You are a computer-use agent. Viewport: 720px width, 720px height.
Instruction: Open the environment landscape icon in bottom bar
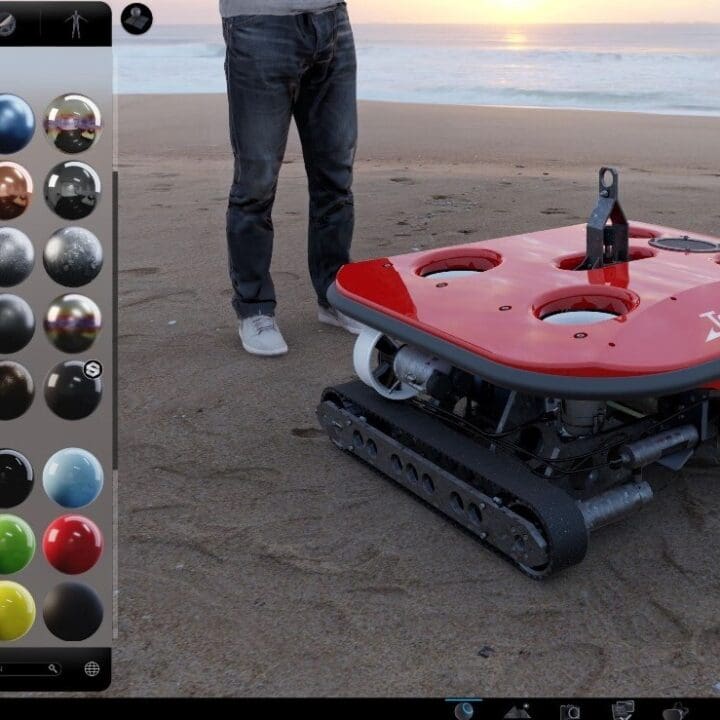click(x=517, y=710)
